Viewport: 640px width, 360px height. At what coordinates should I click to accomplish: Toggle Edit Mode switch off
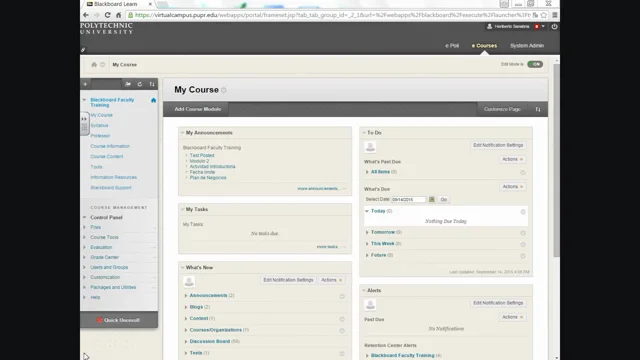point(535,64)
